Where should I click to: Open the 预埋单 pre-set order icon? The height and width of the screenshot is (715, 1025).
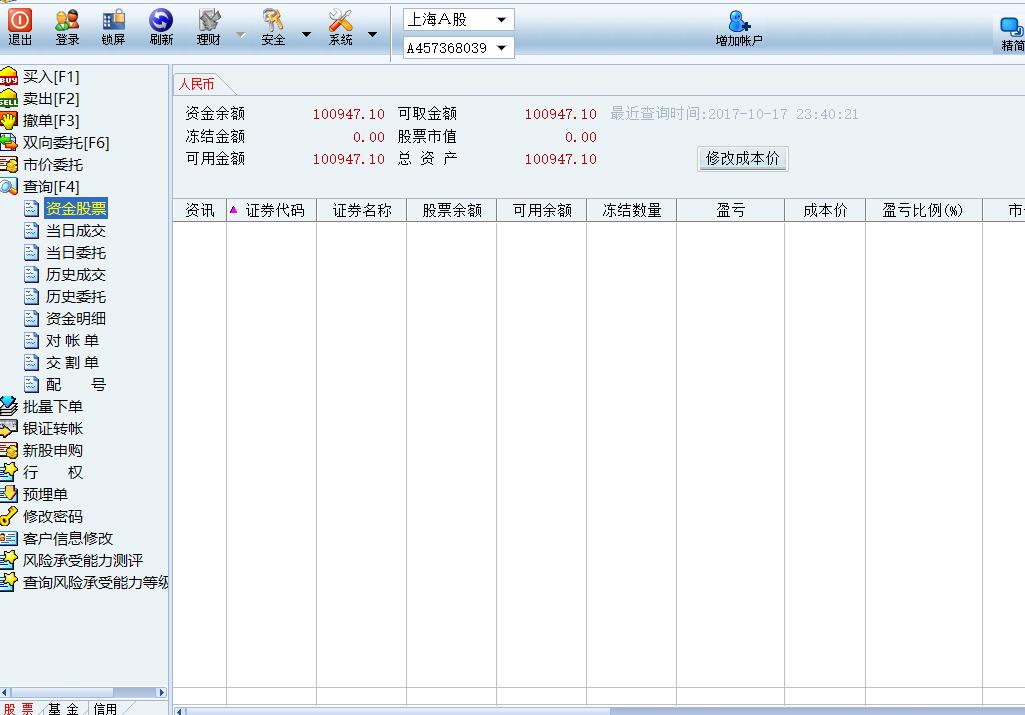pyautogui.click(x=8, y=493)
